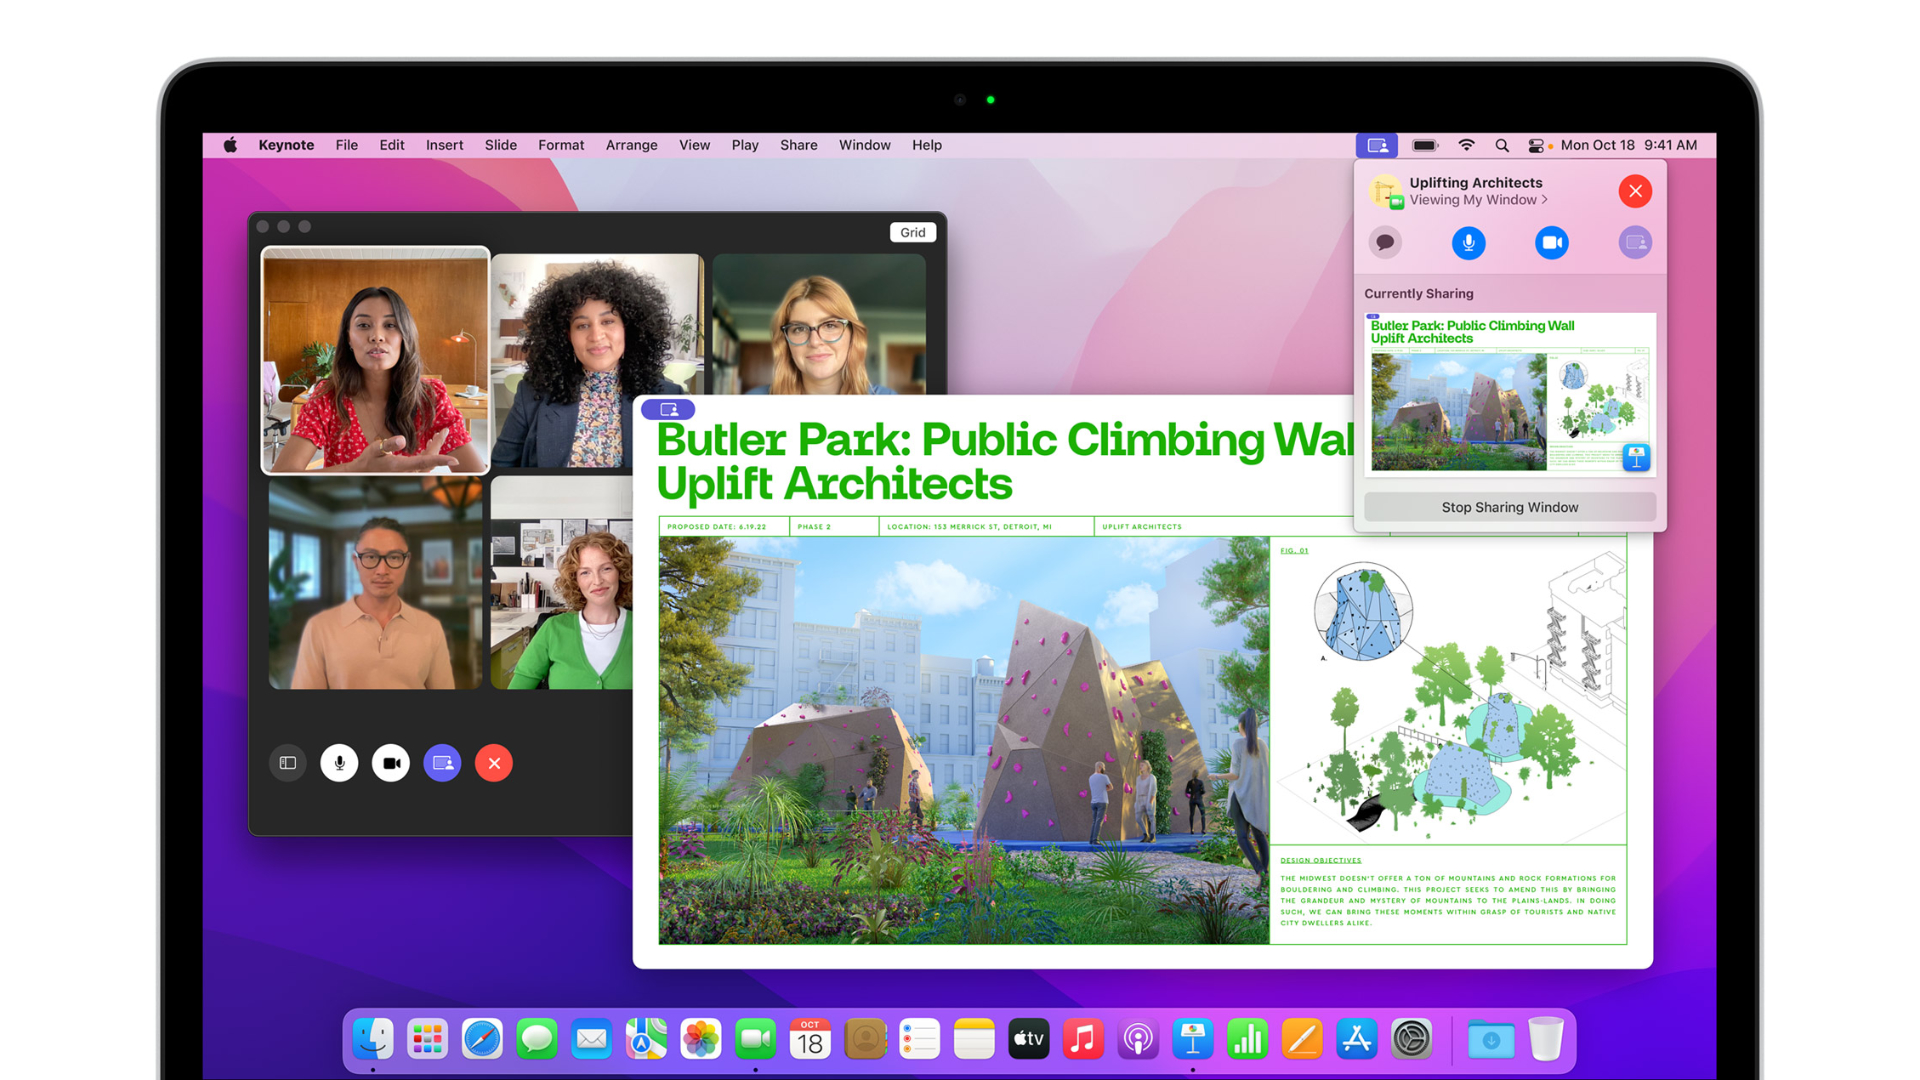Mute microphone in FaceTime call window
This screenshot has height=1080, width=1920.
coord(339,763)
